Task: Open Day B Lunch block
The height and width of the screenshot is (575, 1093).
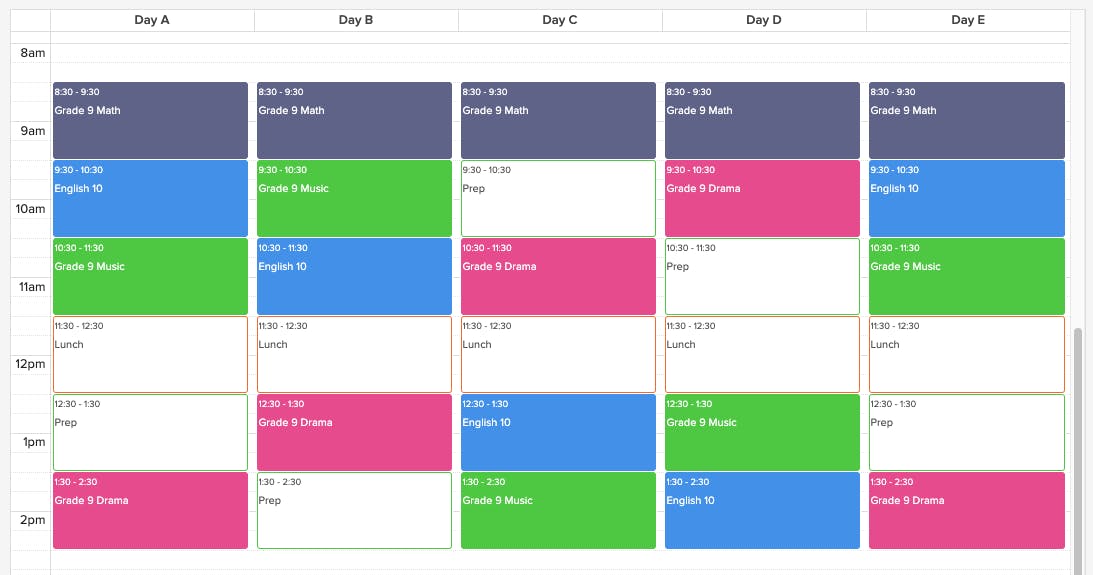Action: 354,355
